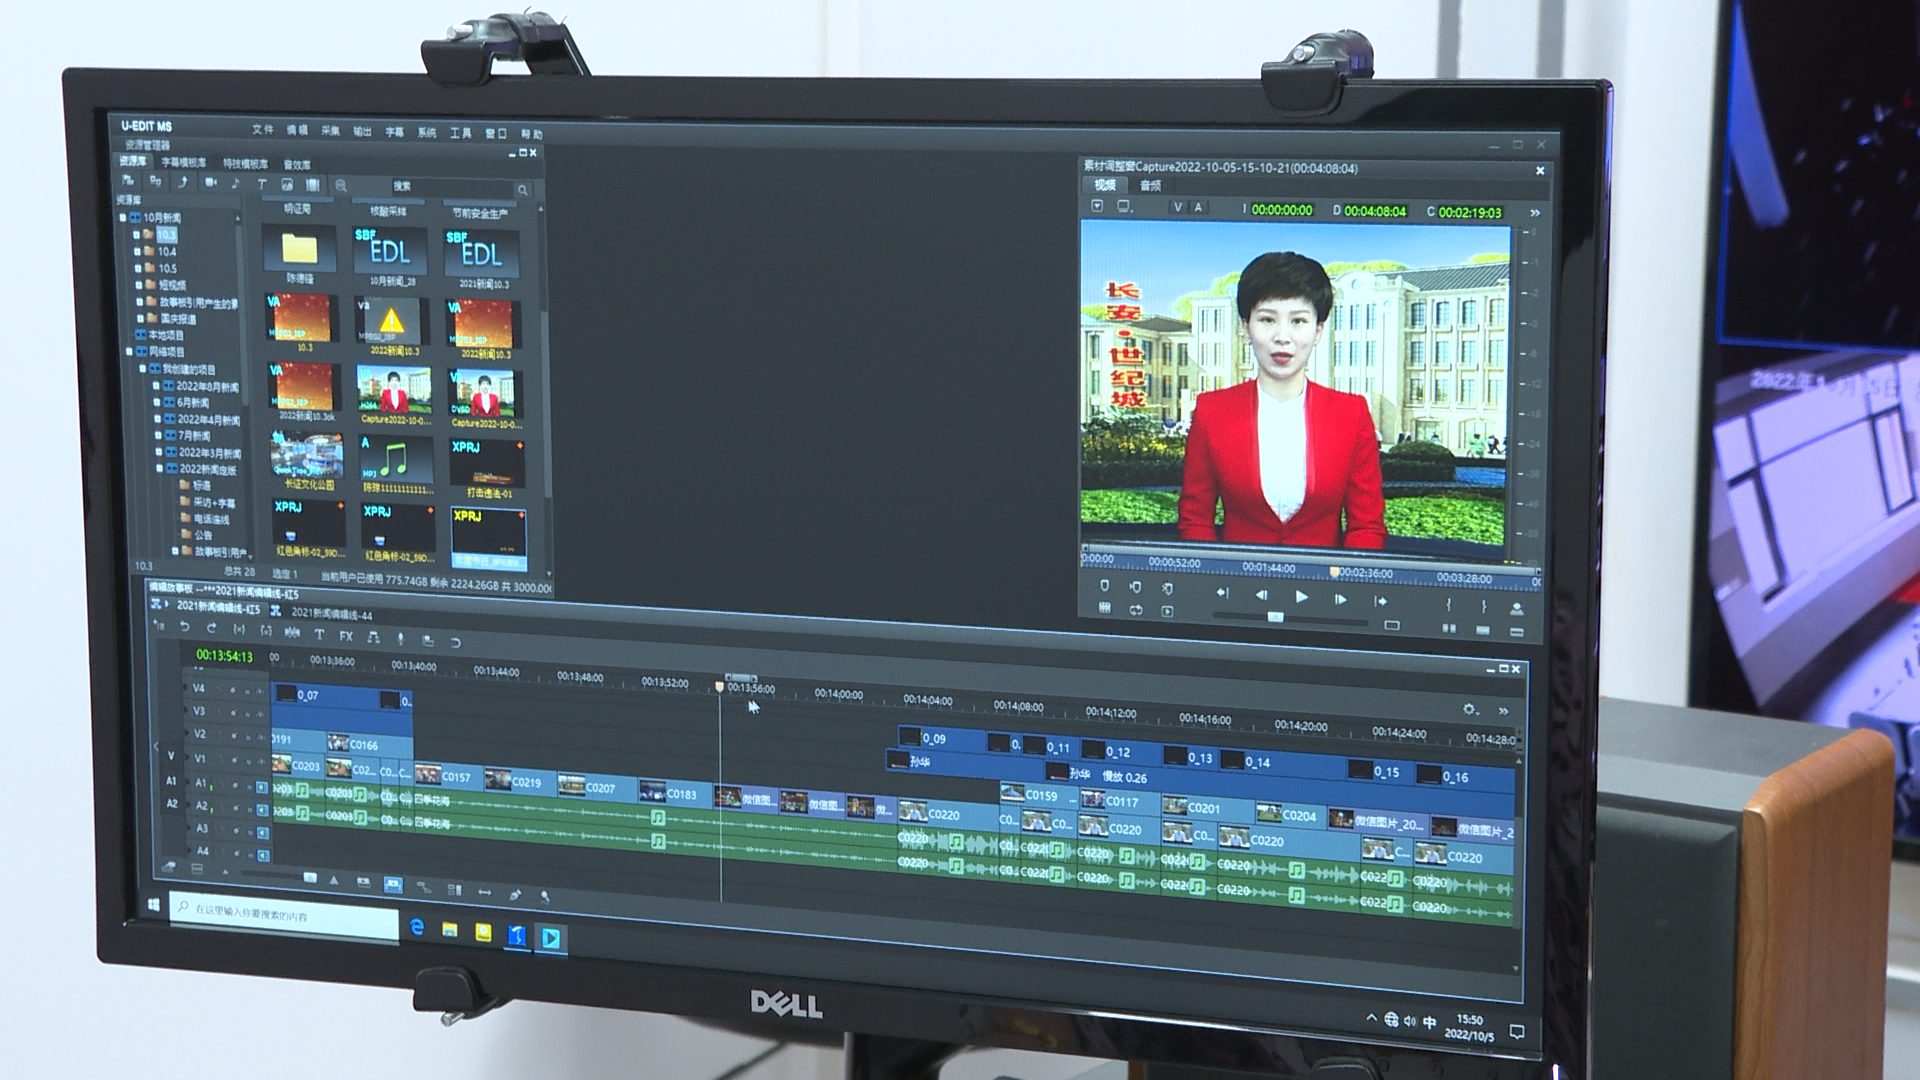Filter image items in resource library
This screenshot has height=1080, width=1920.
pyautogui.click(x=287, y=184)
